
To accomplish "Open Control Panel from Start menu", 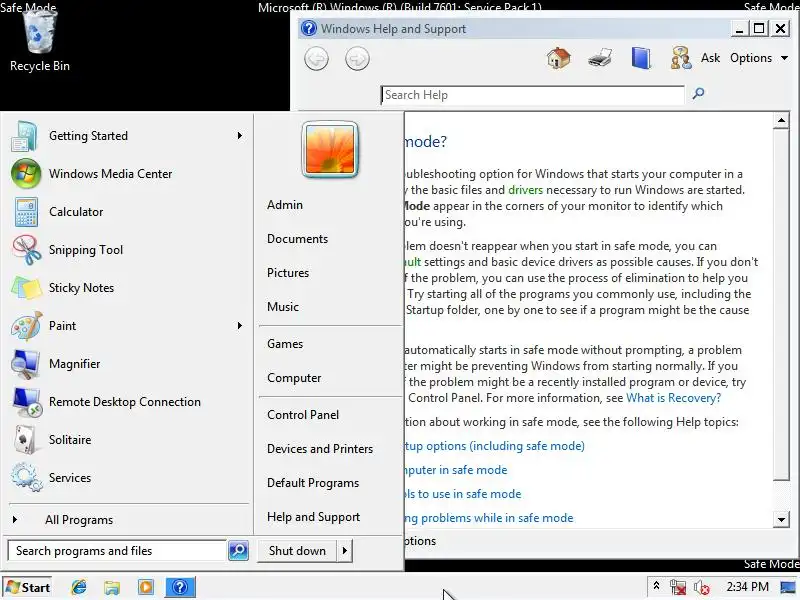I will pyautogui.click(x=303, y=415).
